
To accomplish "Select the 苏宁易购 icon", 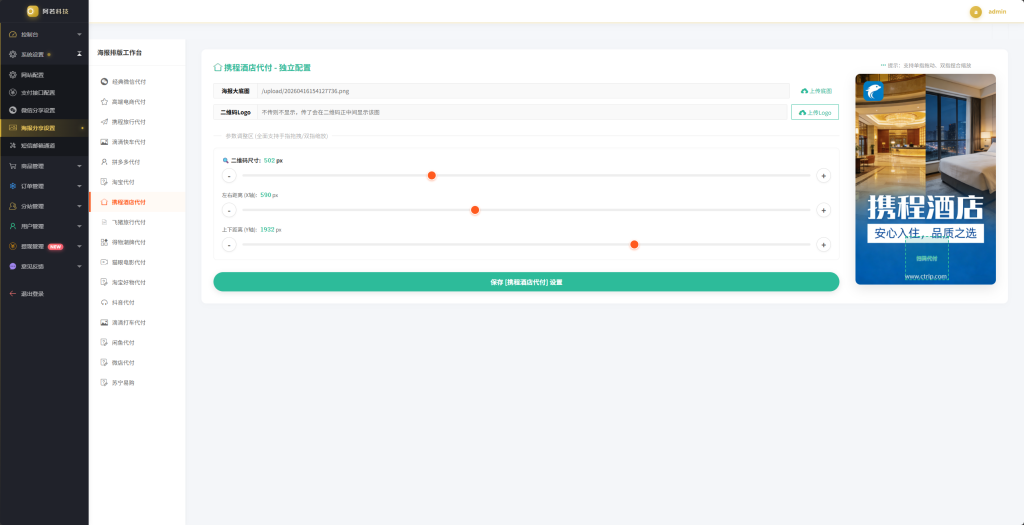I will tap(104, 383).
